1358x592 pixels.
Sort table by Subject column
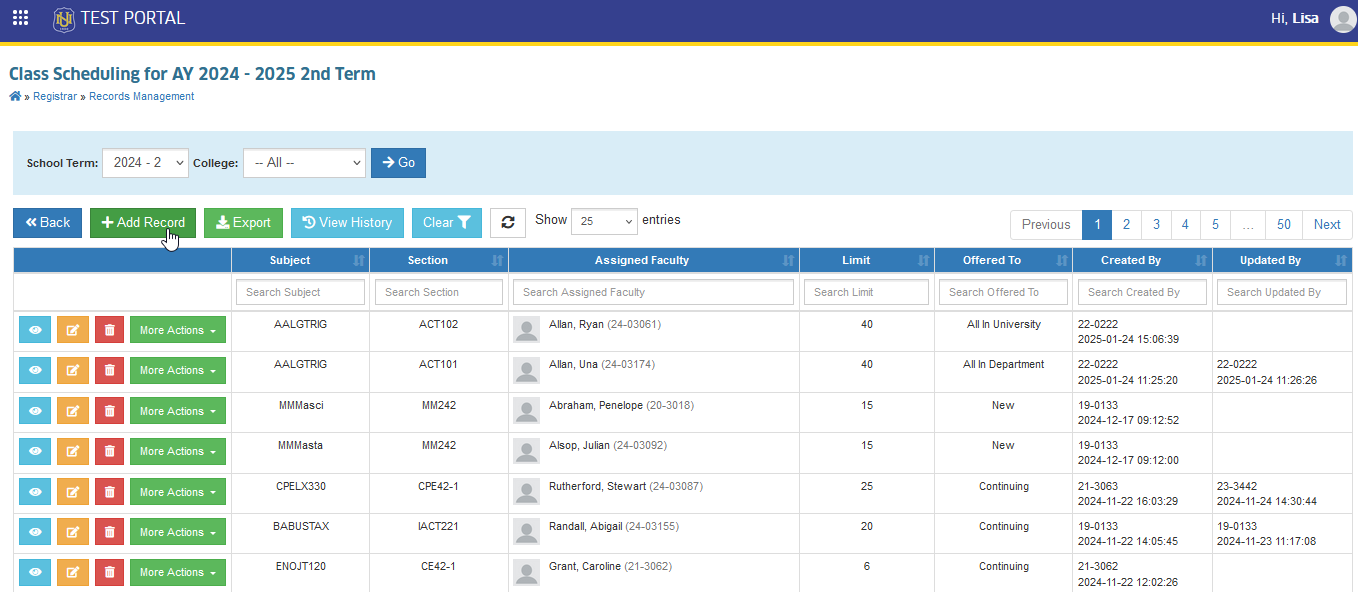coord(300,260)
